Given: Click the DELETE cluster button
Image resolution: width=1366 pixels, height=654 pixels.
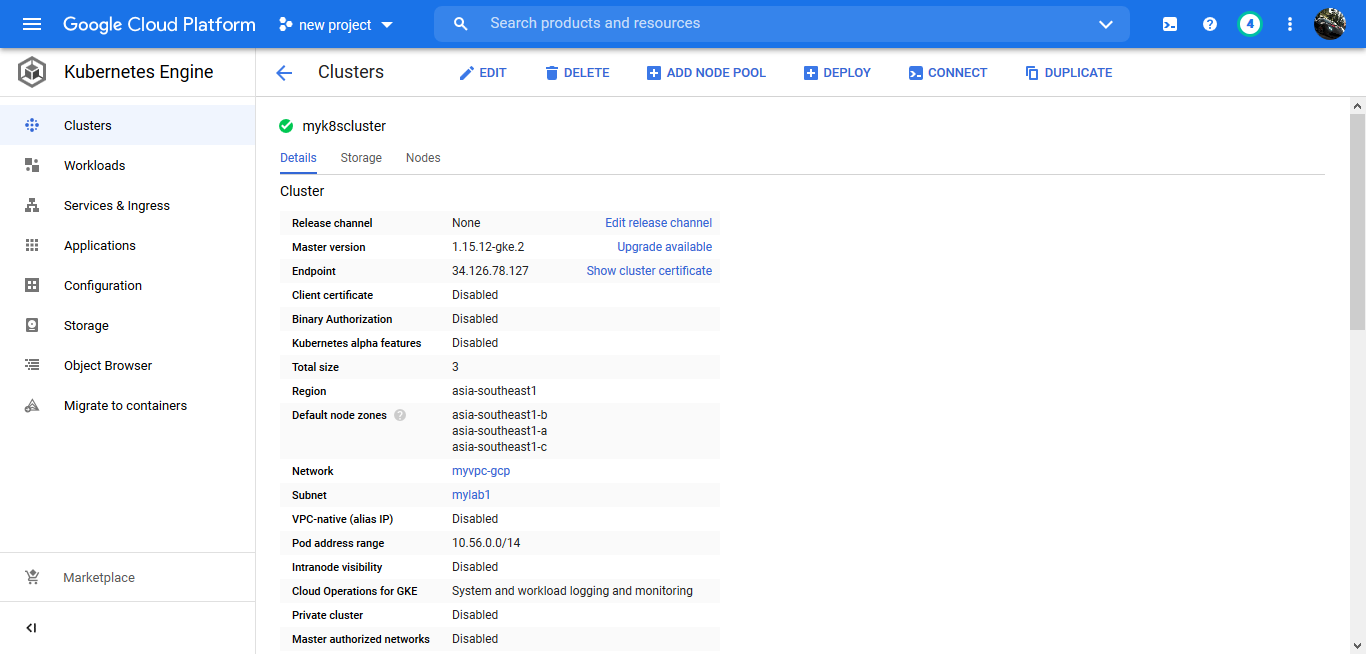Looking at the screenshot, I should click(x=577, y=72).
